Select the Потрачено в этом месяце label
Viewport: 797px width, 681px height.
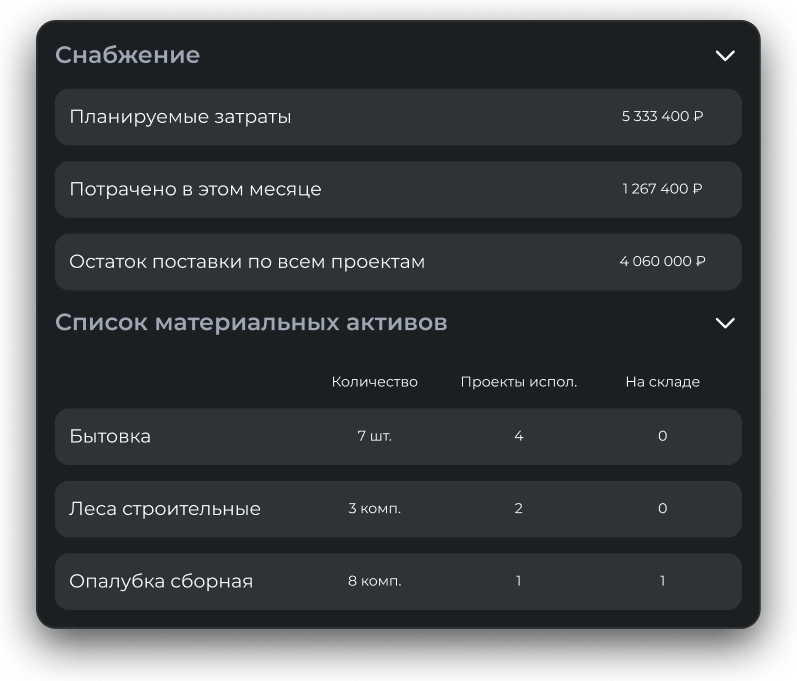click(x=195, y=189)
